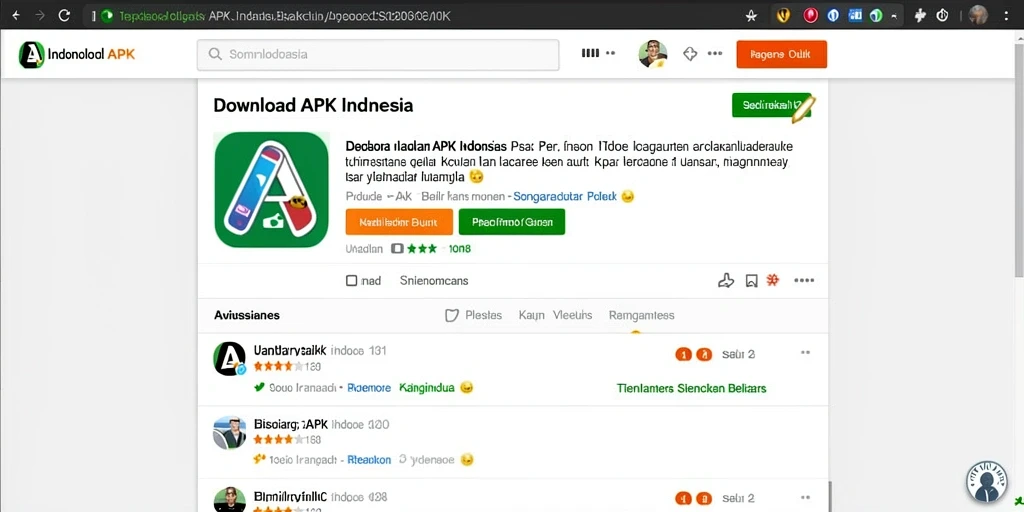This screenshot has height=512, width=1024.
Task: Open the app card three-dot menu
Action: (x=804, y=281)
